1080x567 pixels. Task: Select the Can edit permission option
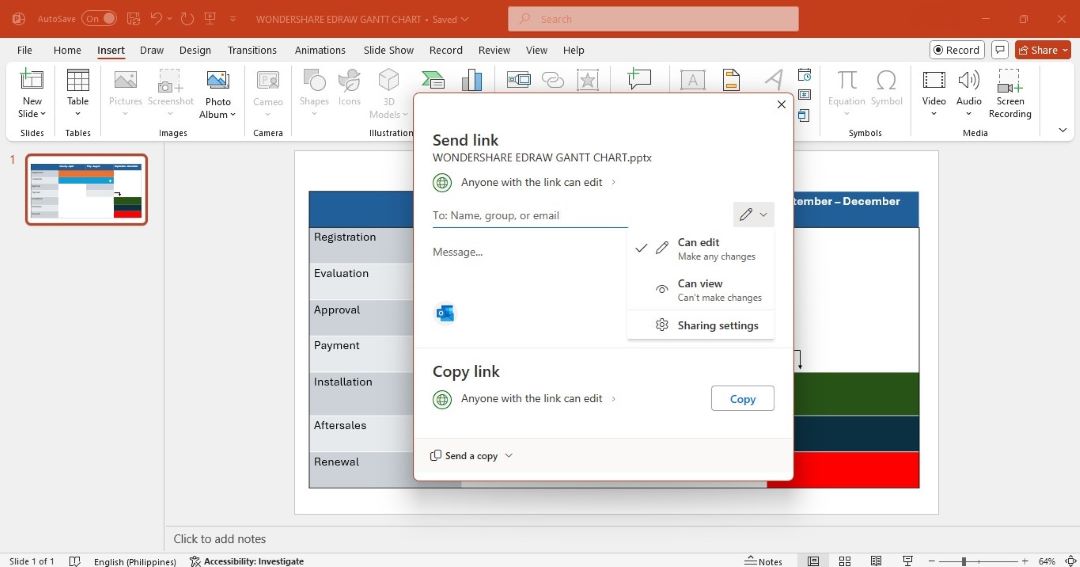[x=700, y=249]
